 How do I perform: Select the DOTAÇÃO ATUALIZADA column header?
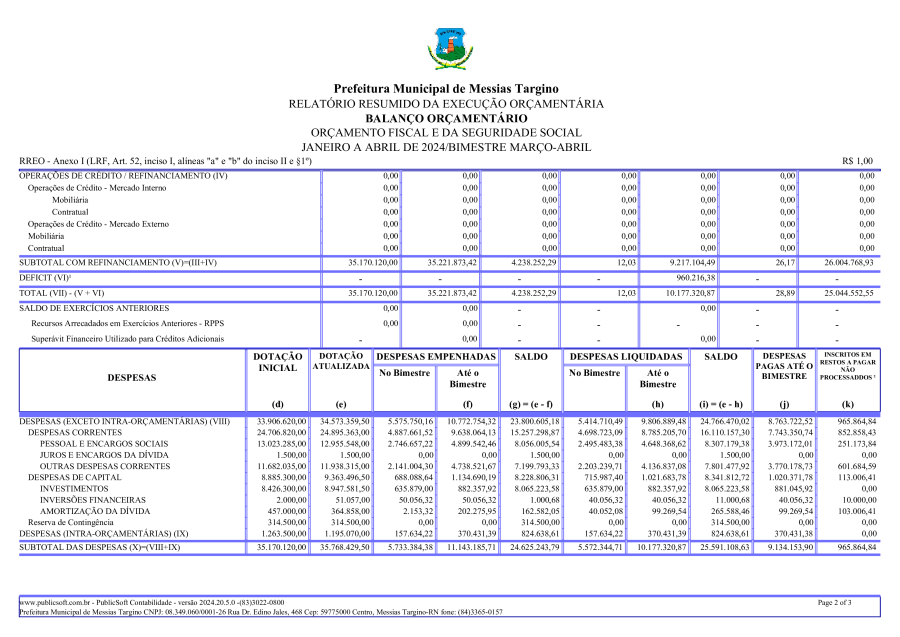click(341, 362)
